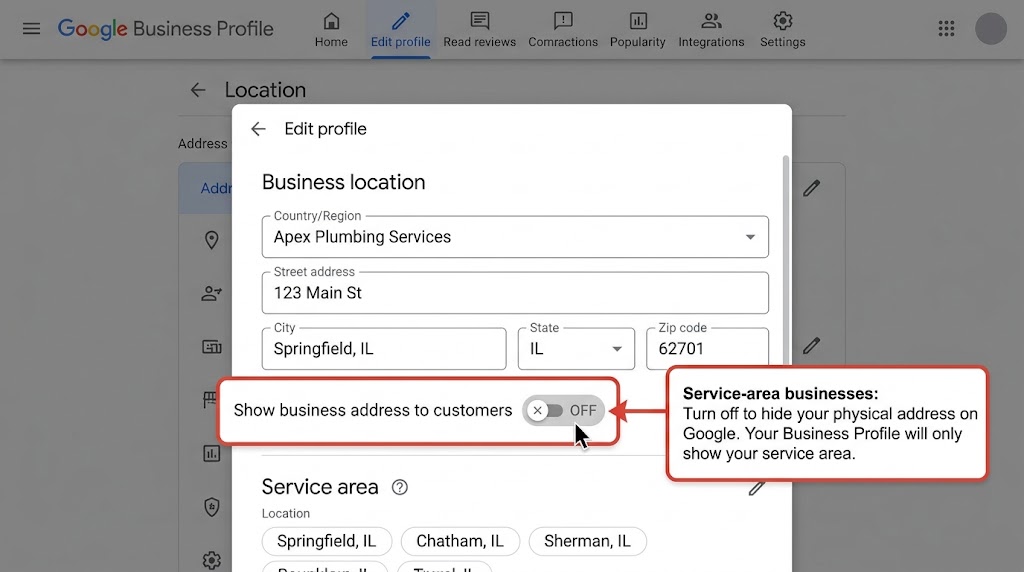Click the gear icon in sidebar

(212, 560)
